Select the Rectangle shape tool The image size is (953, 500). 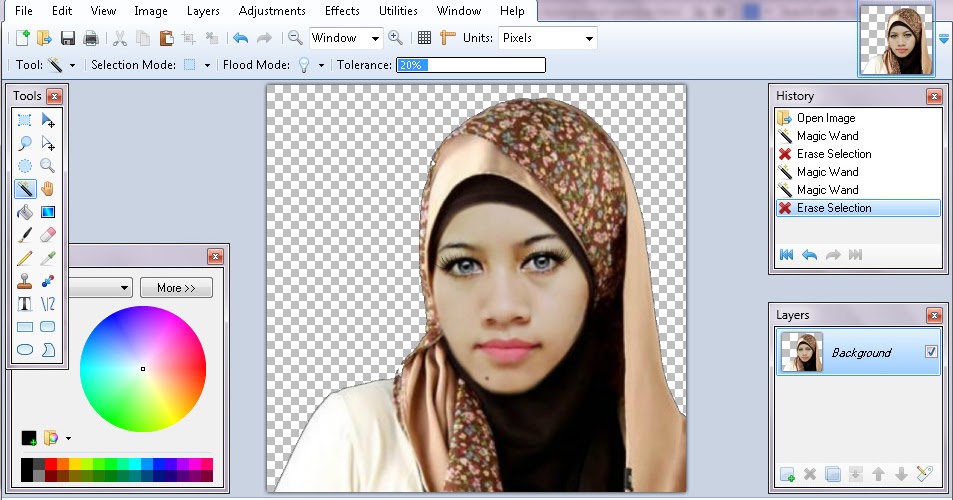coord(24,327)
